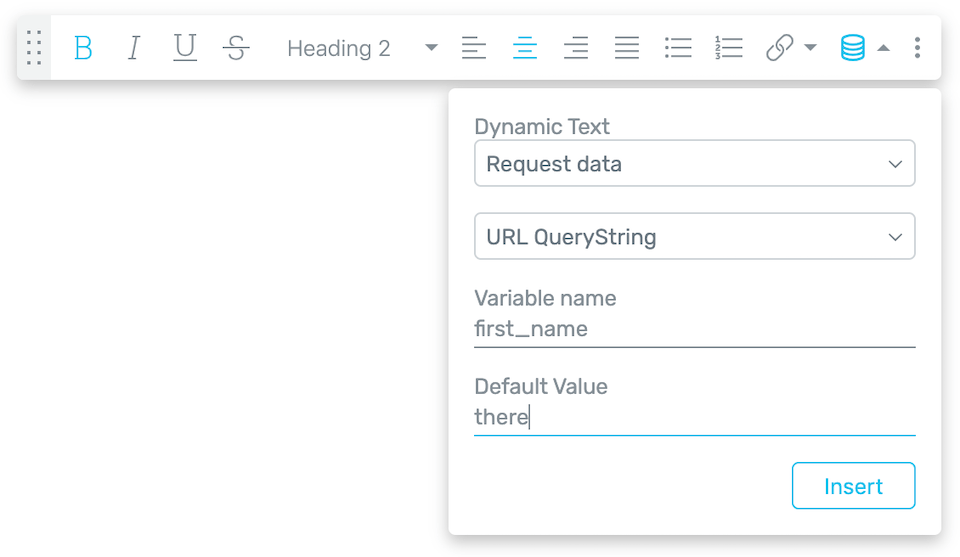
Task: Click the Variable name field
Action: click(x=694, y=329)
